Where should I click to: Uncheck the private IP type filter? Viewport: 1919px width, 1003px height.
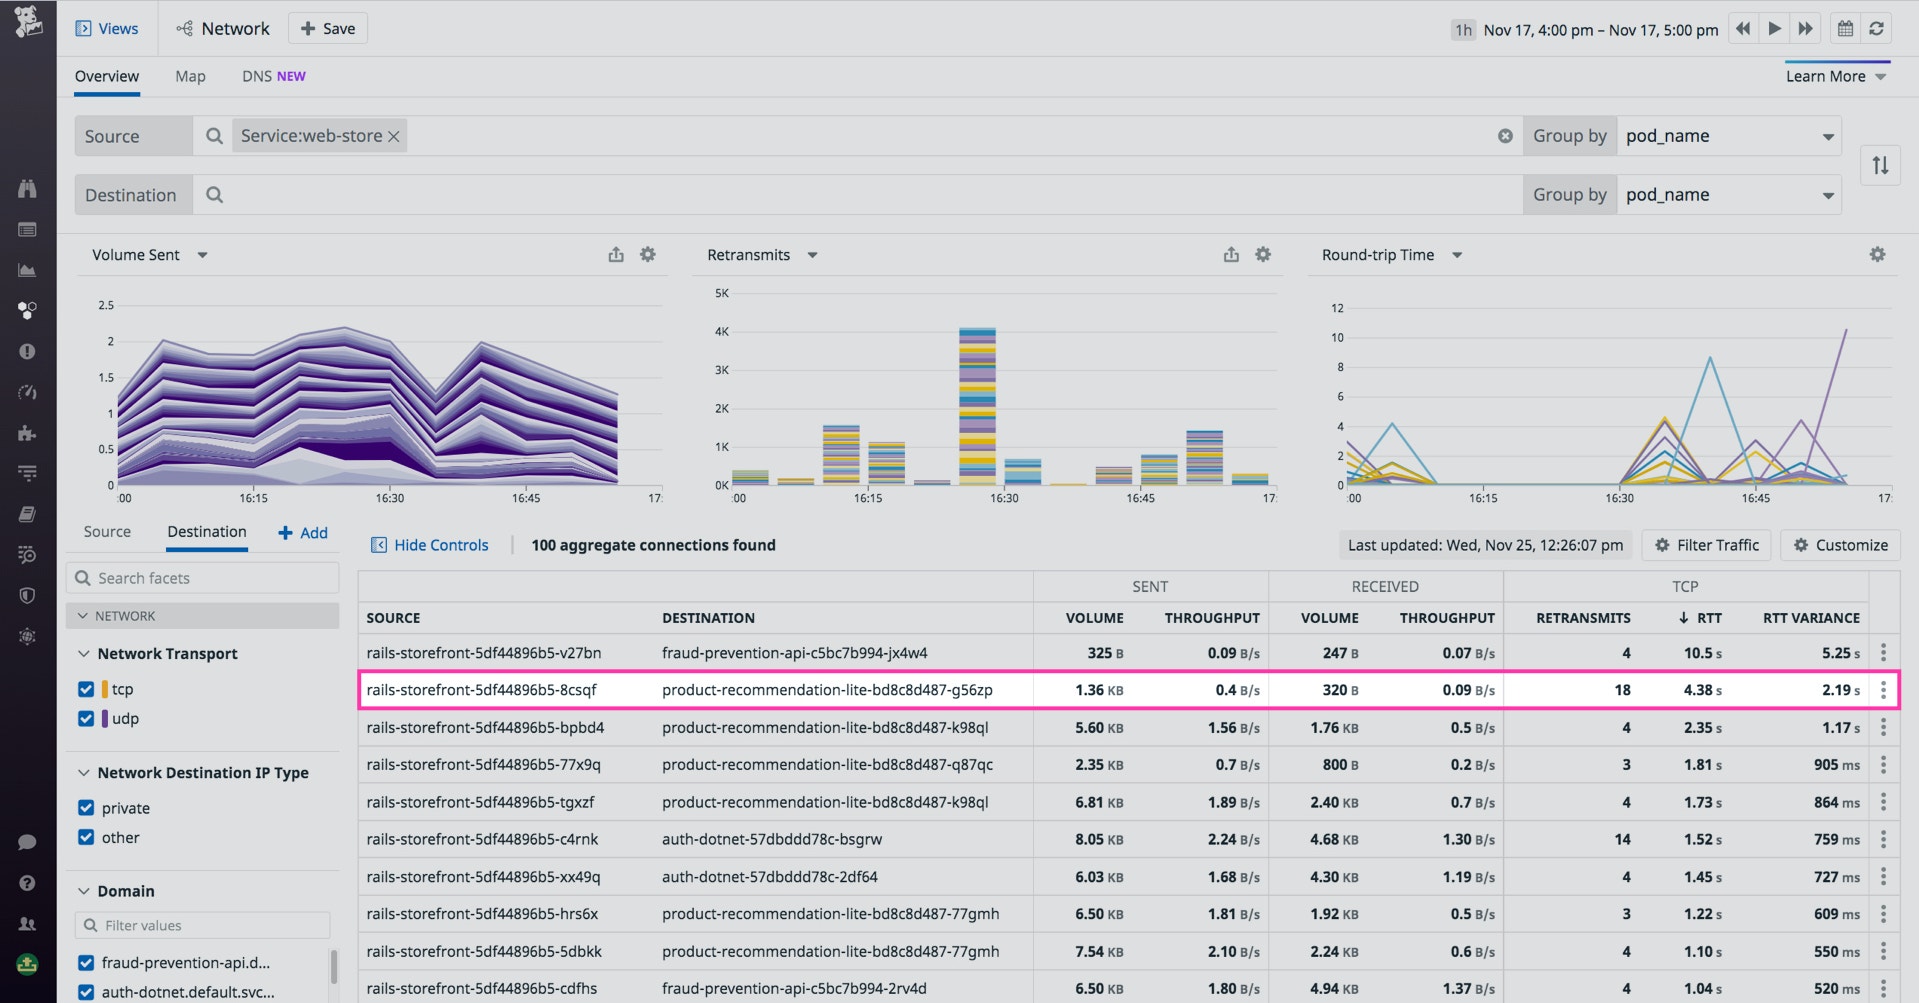85,808
